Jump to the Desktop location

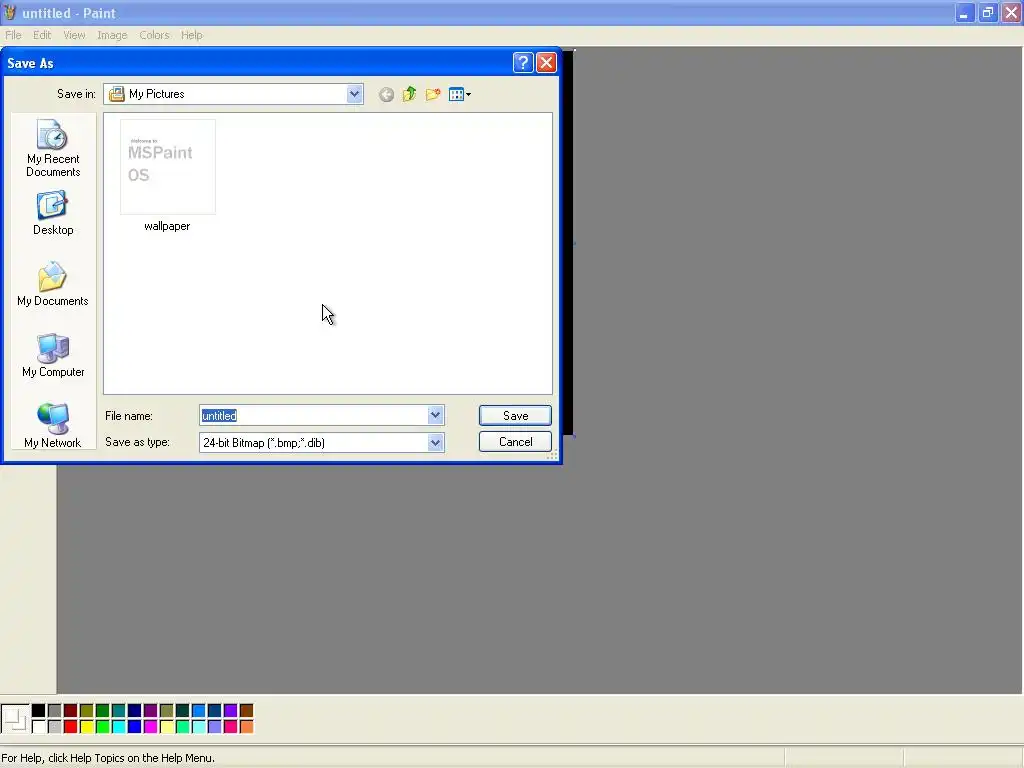point(53,213)
